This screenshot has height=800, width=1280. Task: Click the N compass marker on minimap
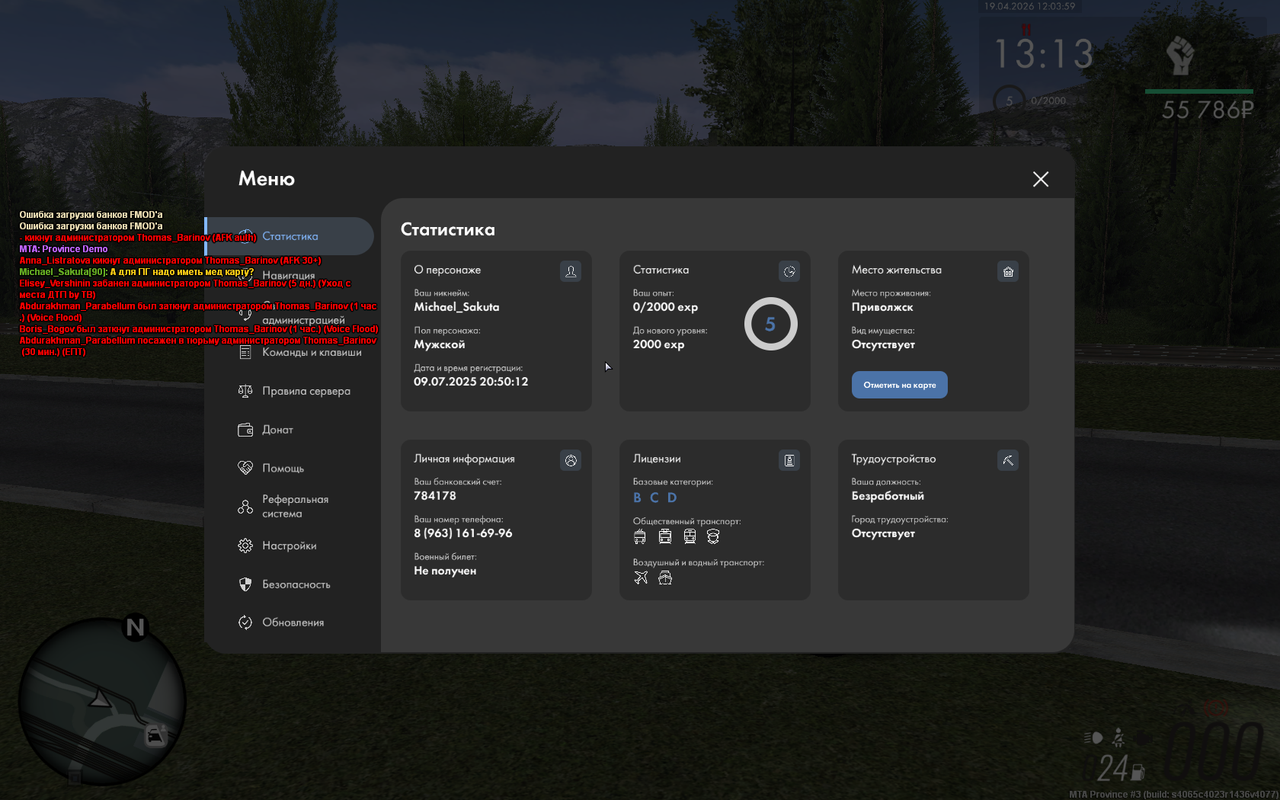click(135, 628)
